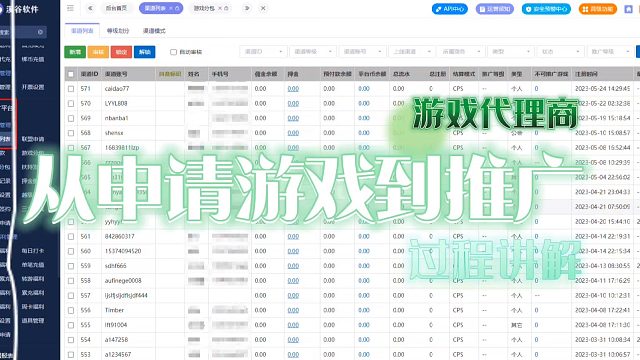The image size is (640, 360).
Task: Check the row 561 842860317 checkbox
Action: pos(71,237)
